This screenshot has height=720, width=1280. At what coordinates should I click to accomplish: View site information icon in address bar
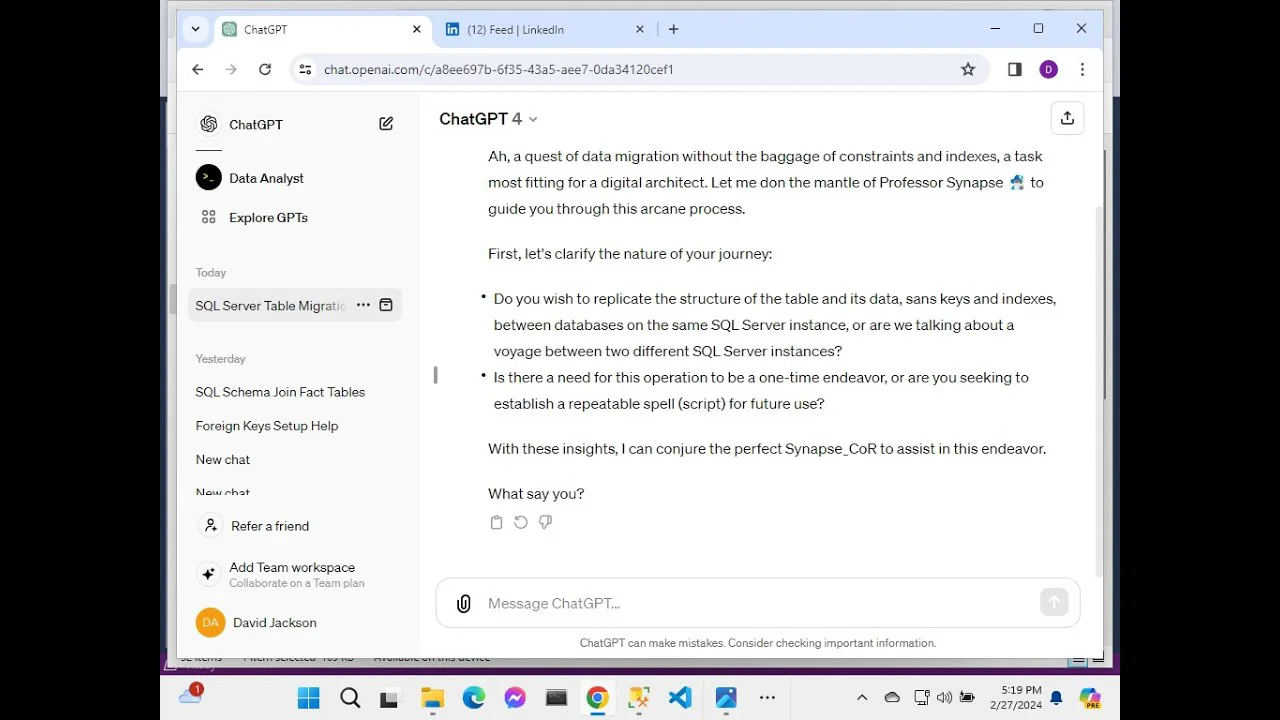(305, 69)
